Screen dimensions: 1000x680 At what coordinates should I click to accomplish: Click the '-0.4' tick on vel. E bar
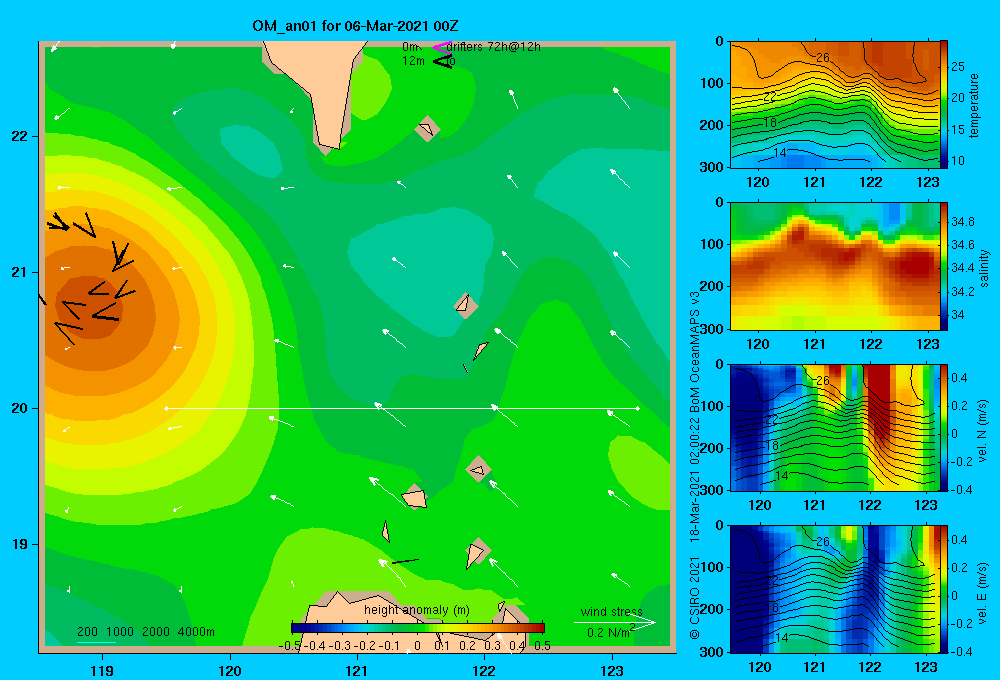click(x=961, y=651)
